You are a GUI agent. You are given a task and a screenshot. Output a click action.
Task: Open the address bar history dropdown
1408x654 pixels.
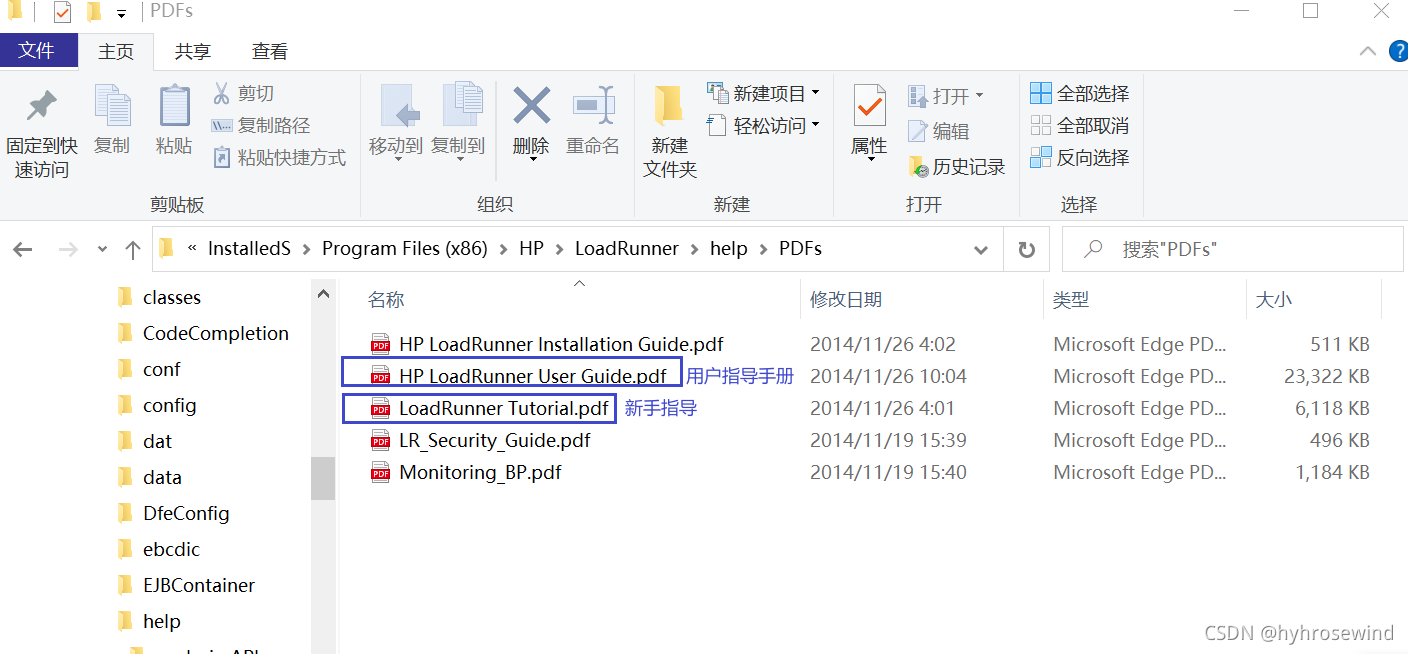[x=983, y=249]
